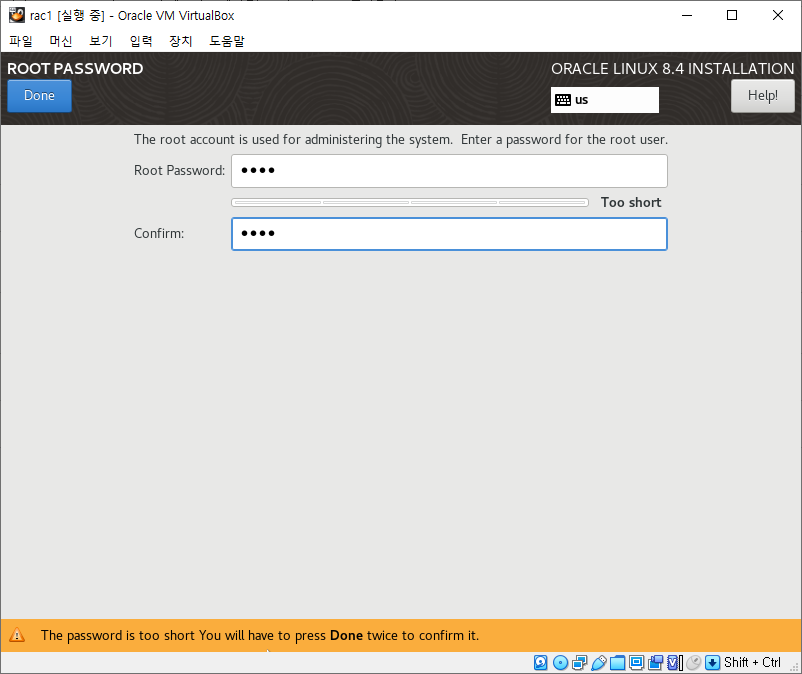Screen dimensions: 802x674
Task: Focus the Root Password input field
Action: 449,171
